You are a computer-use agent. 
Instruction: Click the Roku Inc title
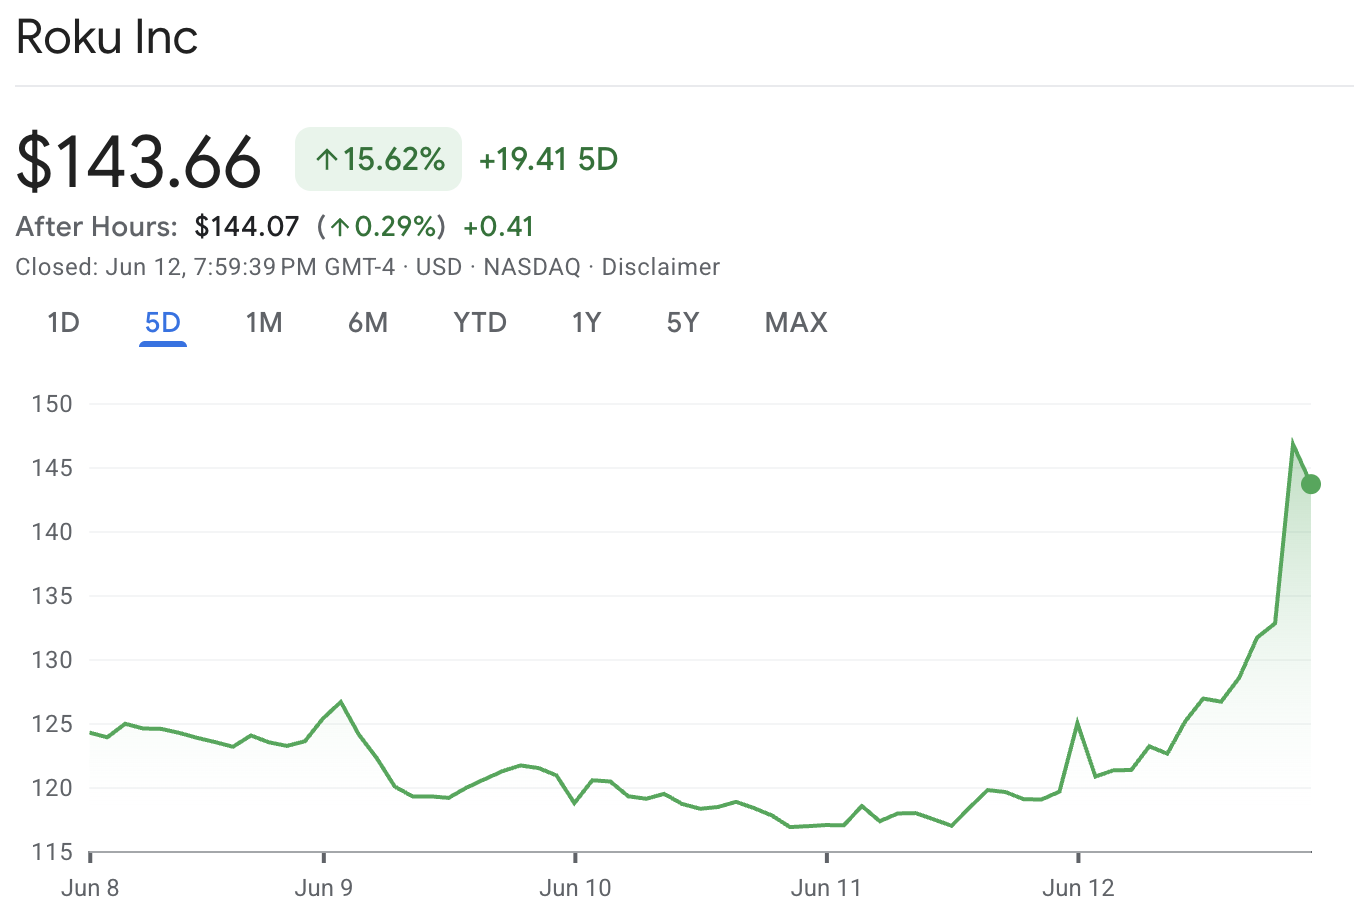pyautogui.click(x=107, y=37)
